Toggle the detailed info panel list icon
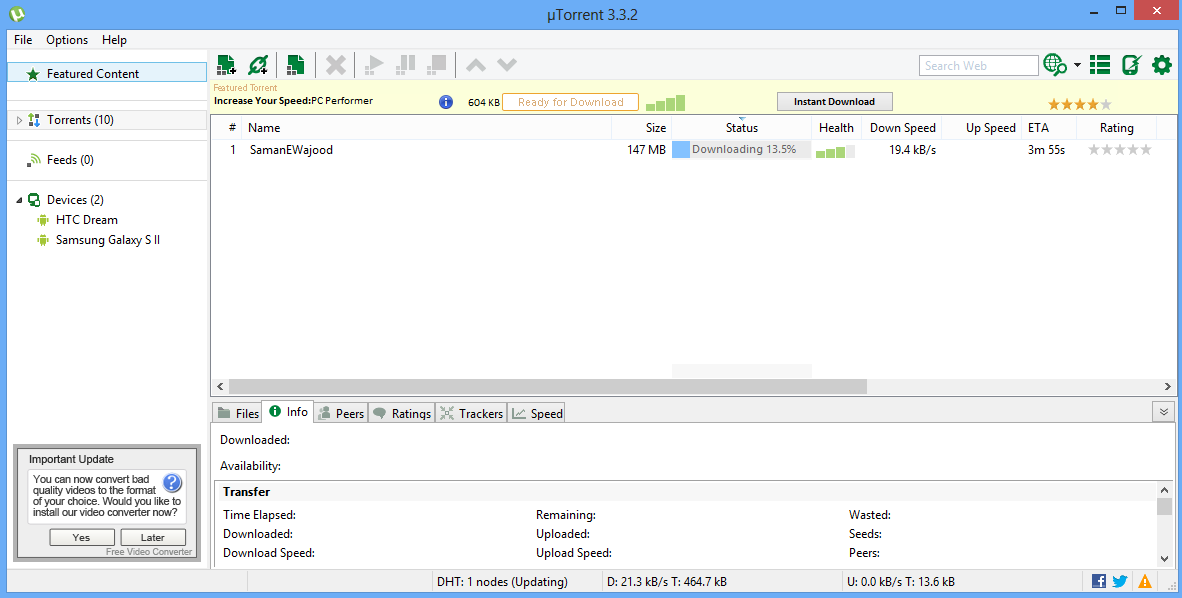Screen dimensions: 1182x598 [x=1099, y=64]
